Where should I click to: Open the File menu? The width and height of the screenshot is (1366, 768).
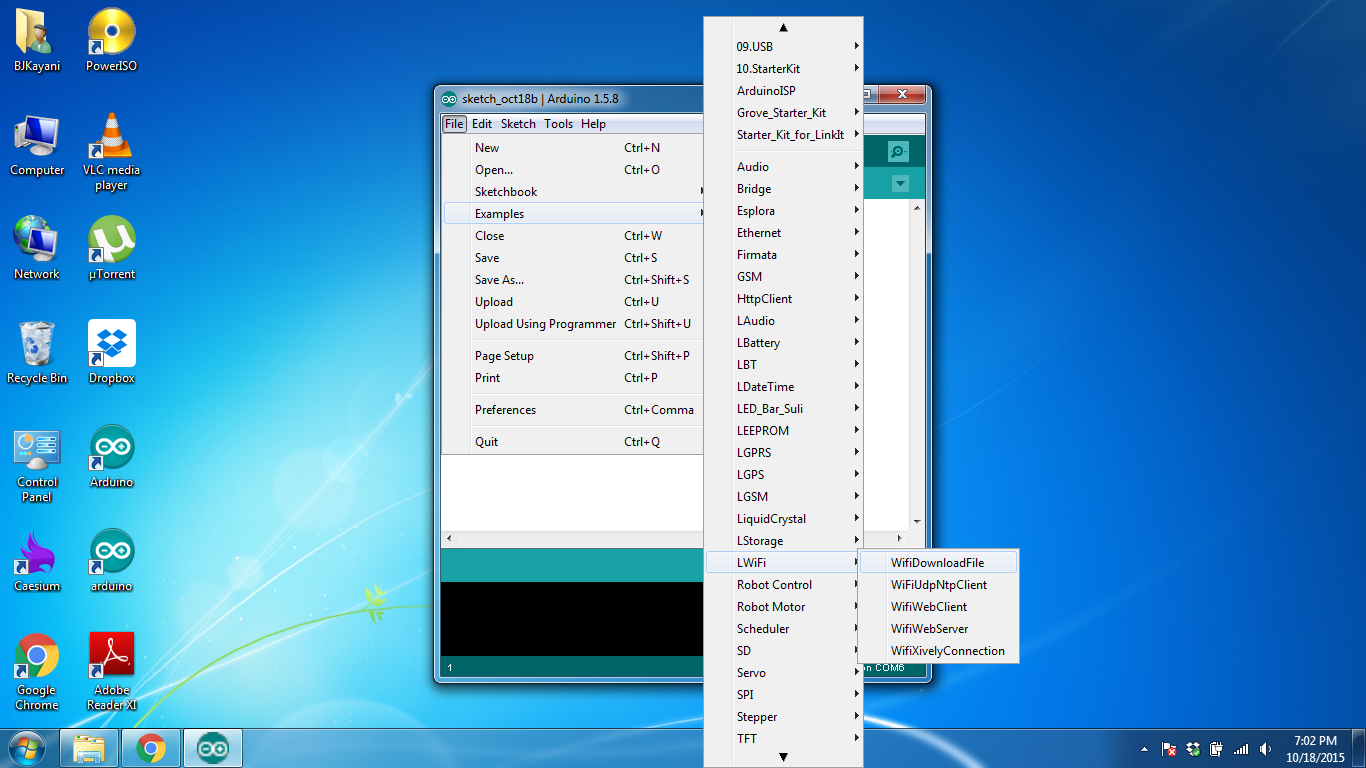point(454,124)
